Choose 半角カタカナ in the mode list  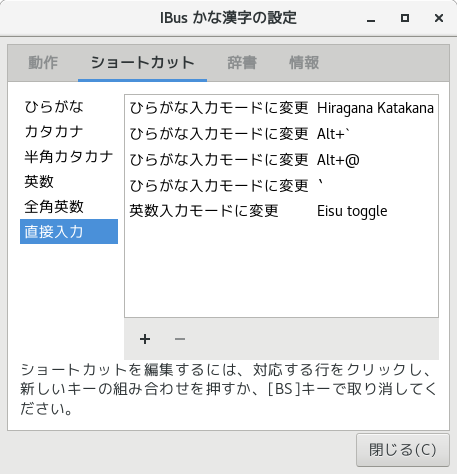point(69,157)
